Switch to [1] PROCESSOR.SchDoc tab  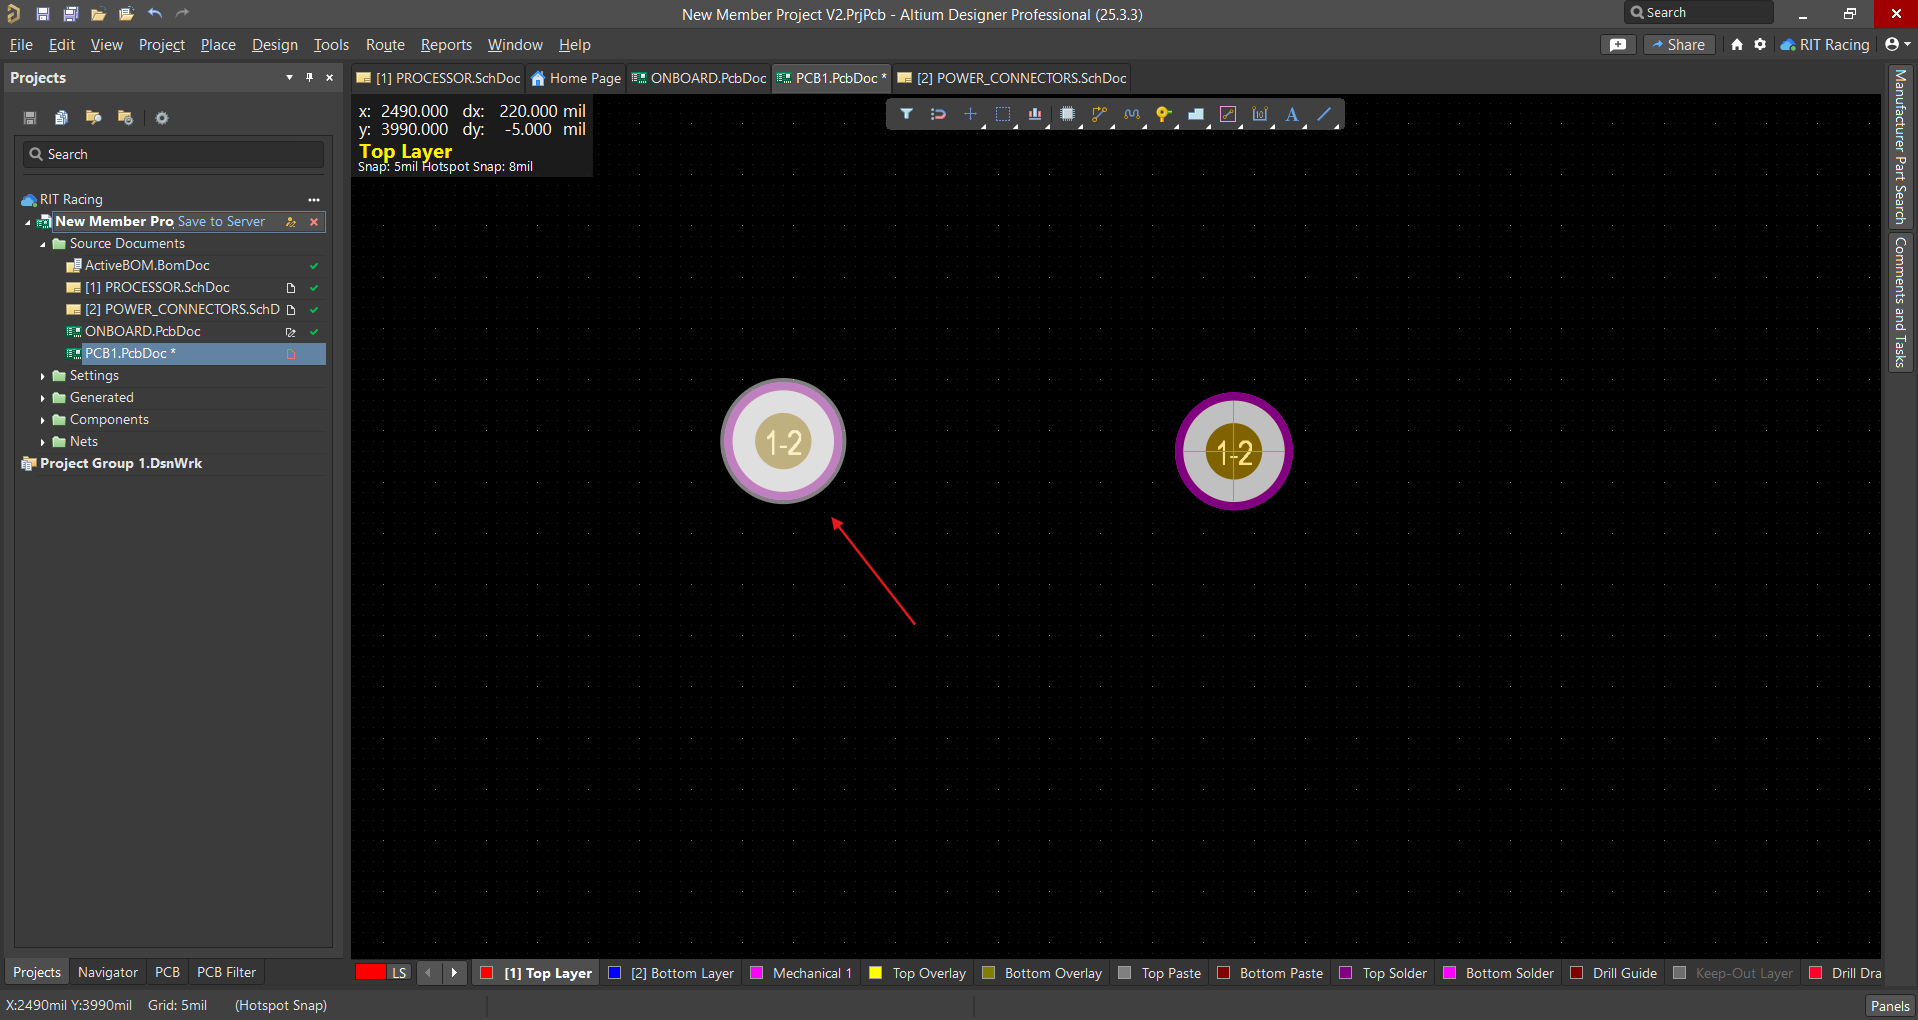coord(438,78)
